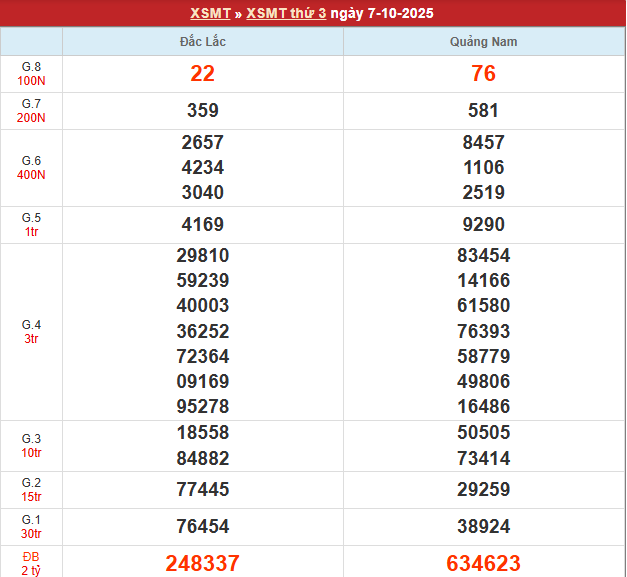Select Đắc Lắc G.4 number 09169
The height and width of the screenshot is (577, 627).
(202, 381)
